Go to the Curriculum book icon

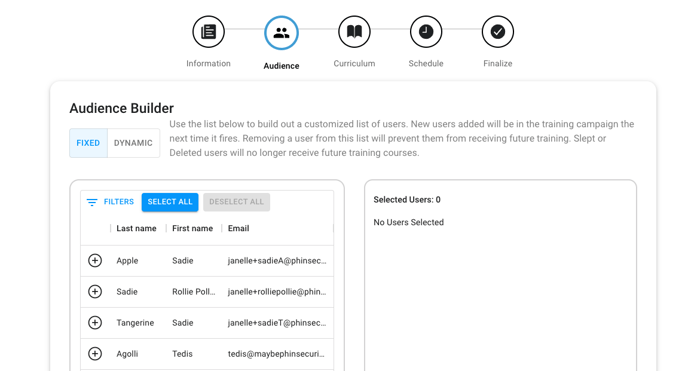354,32
